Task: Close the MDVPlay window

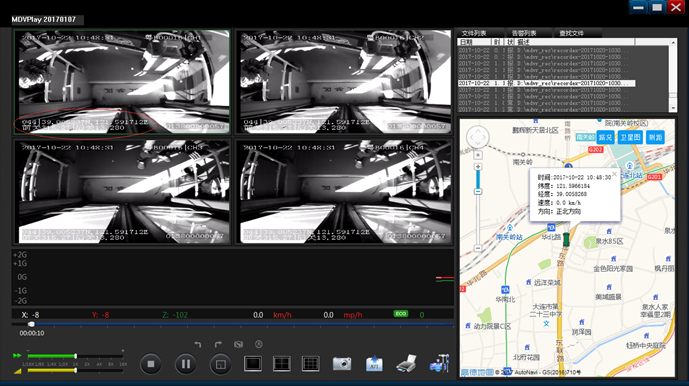Action: pyautogui.click(x=676, y=7)
